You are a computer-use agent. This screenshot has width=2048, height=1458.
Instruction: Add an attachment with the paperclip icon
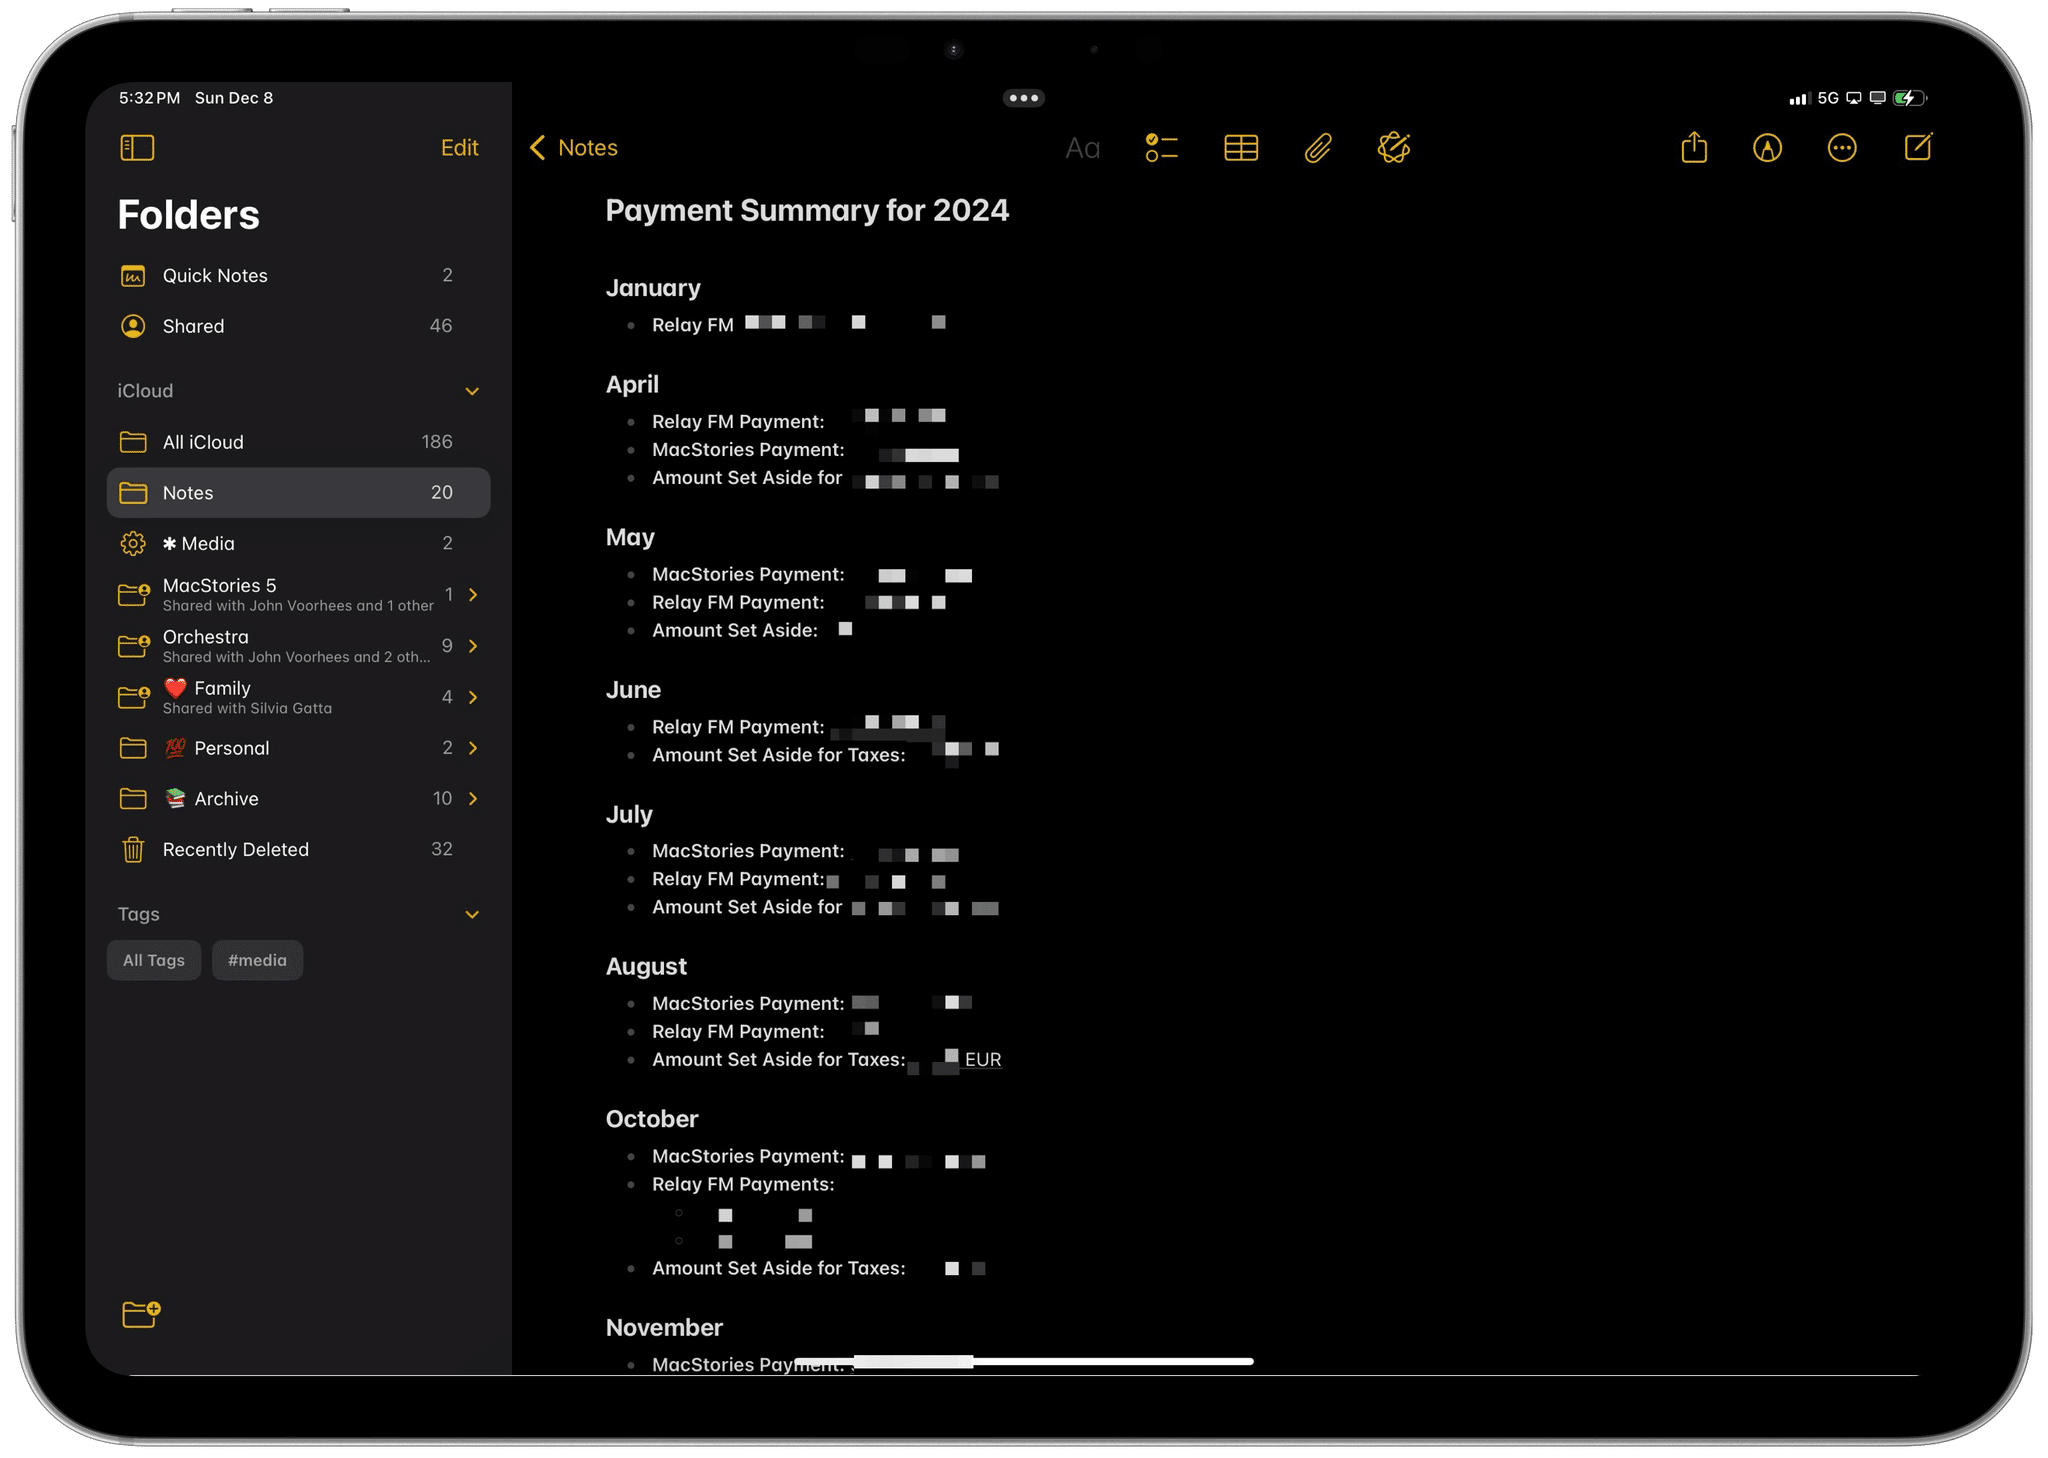point(1318,148)
